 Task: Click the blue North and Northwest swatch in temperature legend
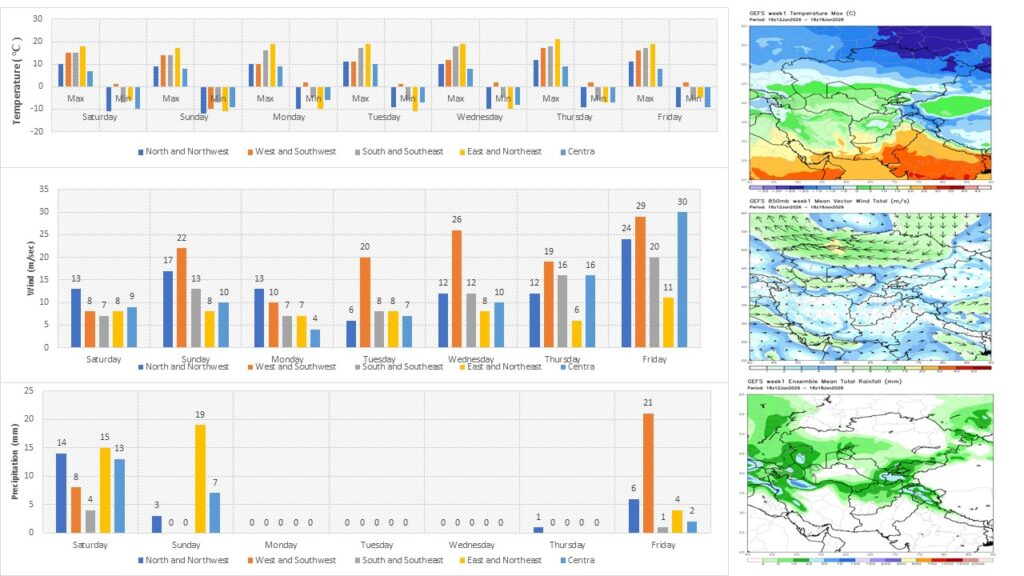(141, 152)
